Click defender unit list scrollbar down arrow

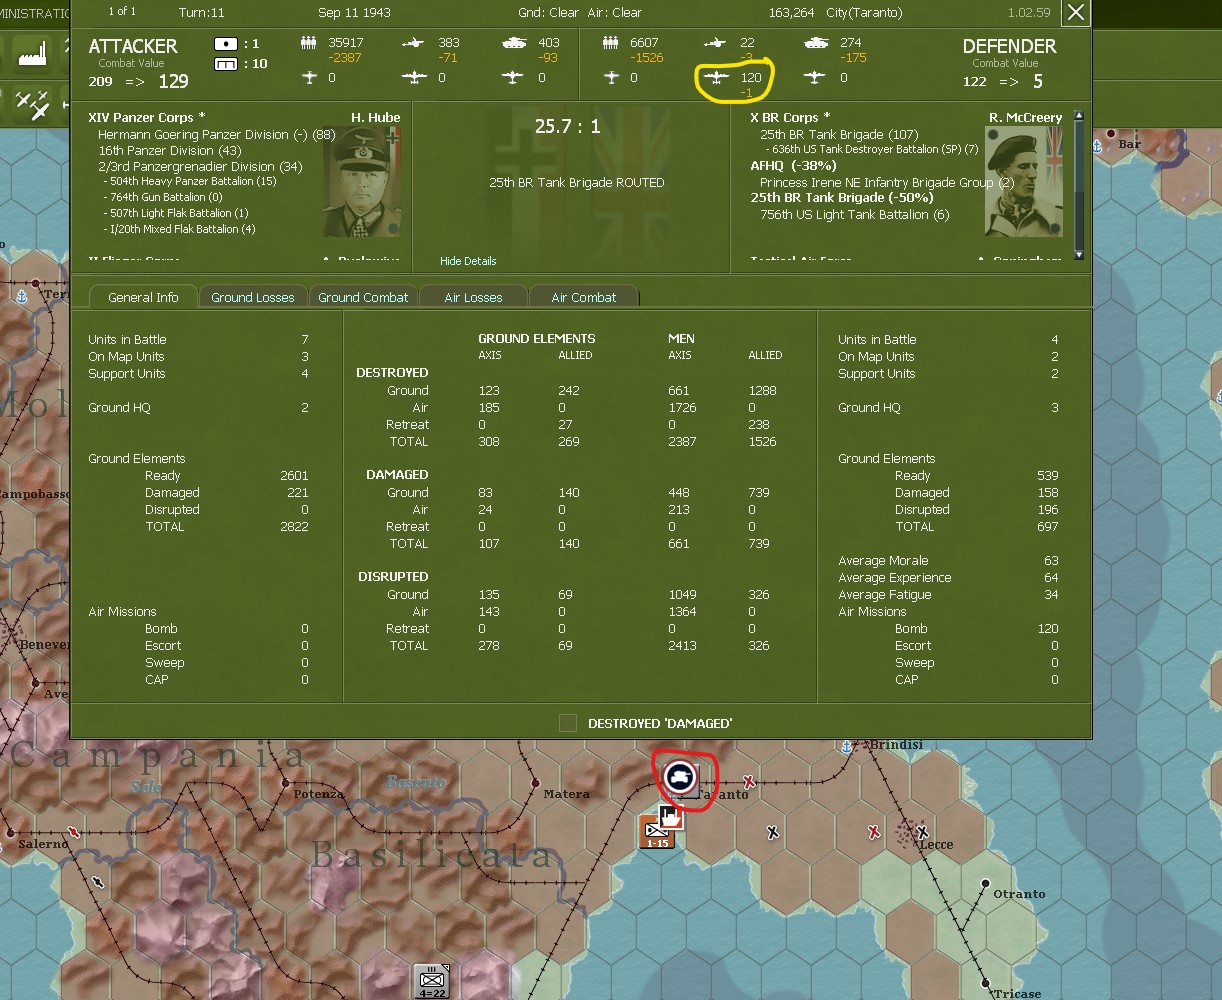tap(1078, 255)
